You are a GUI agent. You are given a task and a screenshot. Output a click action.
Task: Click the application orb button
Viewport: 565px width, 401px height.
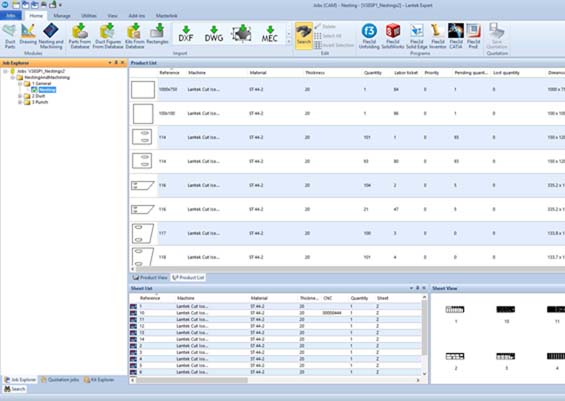(5, 5)
